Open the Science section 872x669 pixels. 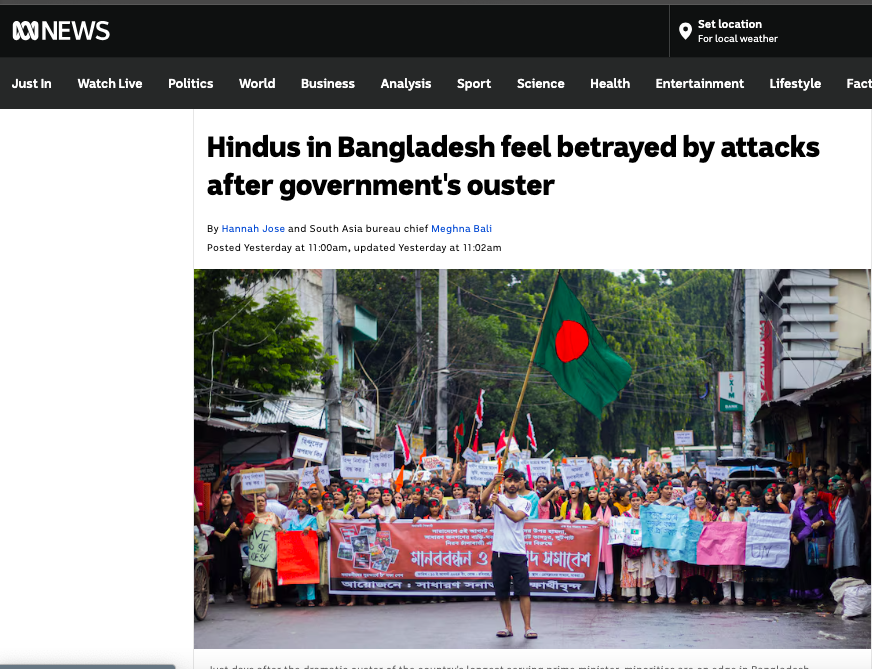click(541, 83)
